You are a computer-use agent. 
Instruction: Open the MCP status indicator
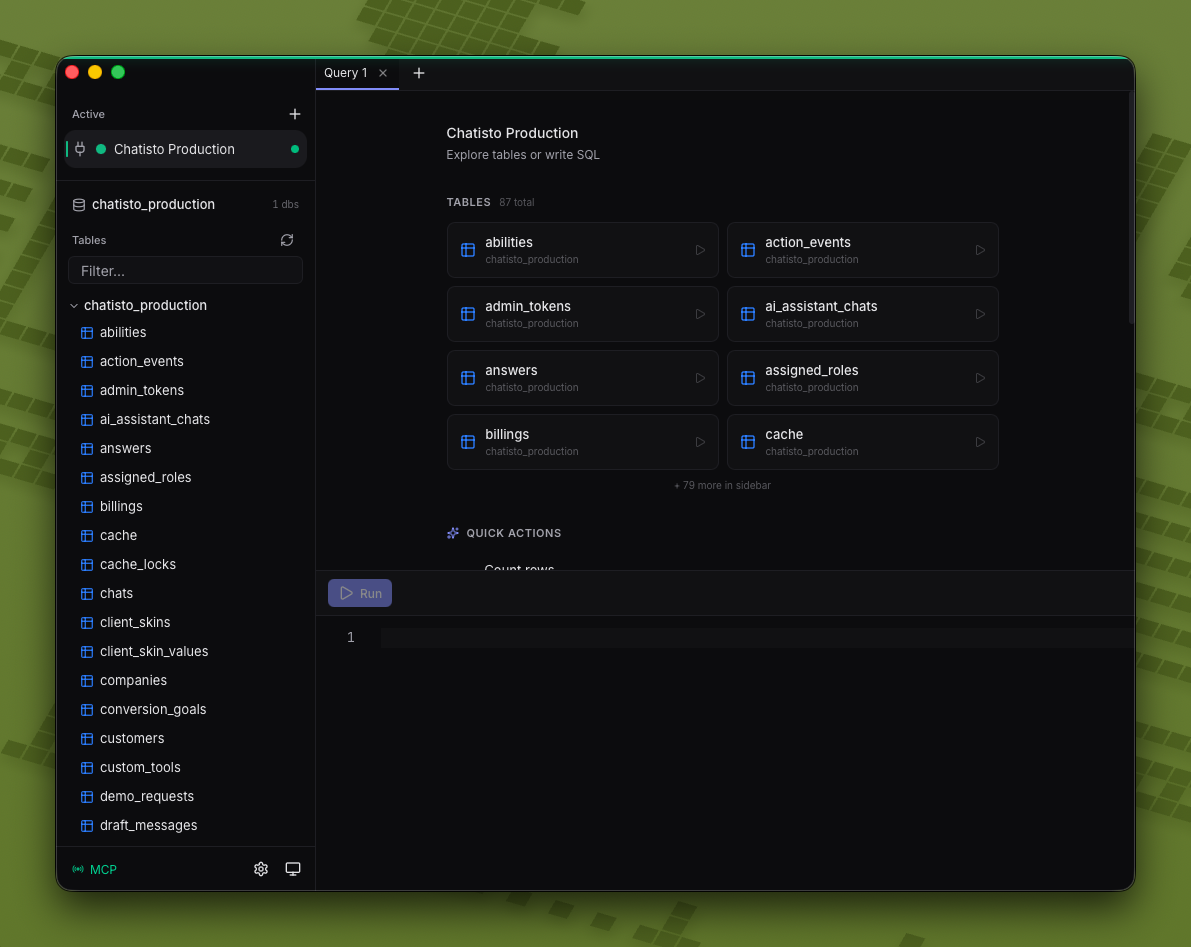click(94, 870)
